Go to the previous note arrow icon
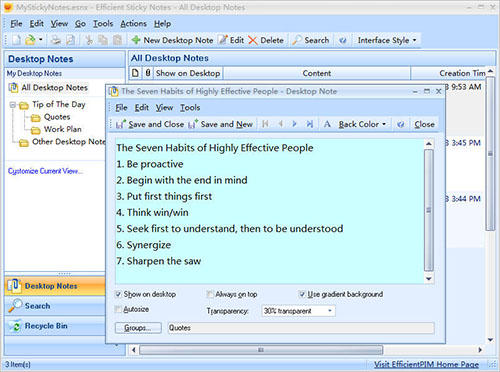The image size is (500, 372). click(x=280, y=124)
